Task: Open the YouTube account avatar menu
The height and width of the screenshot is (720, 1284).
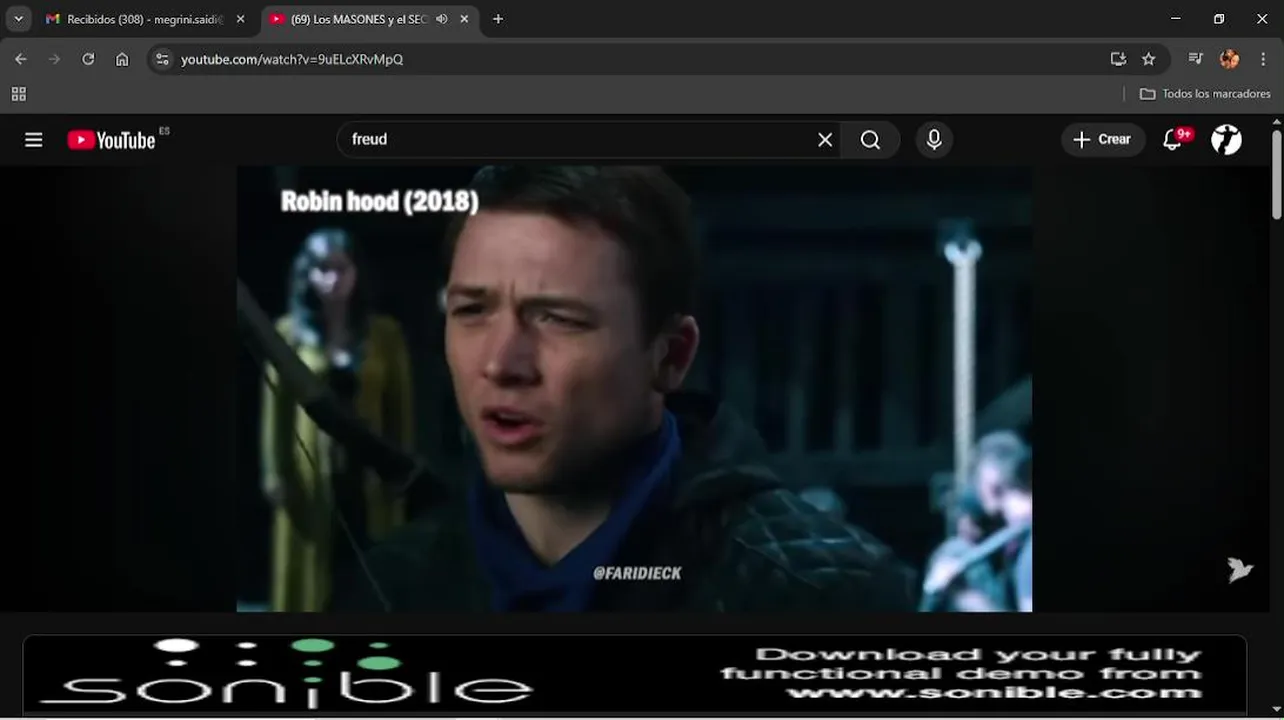Action: click(1226, 140)
